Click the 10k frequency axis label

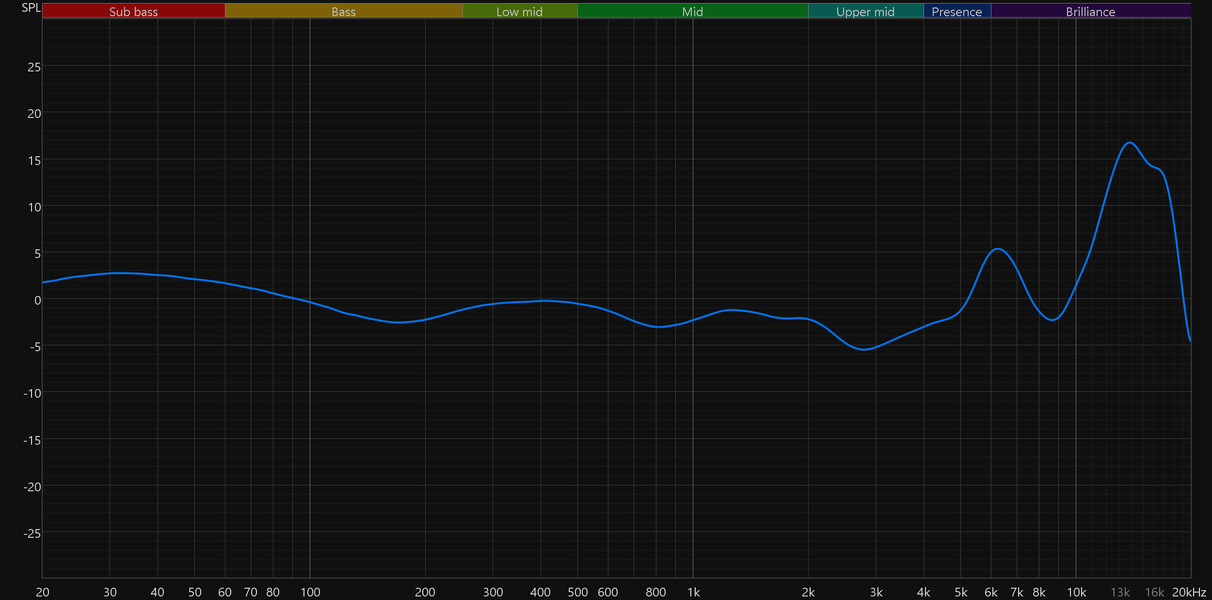click(1076, 592)
